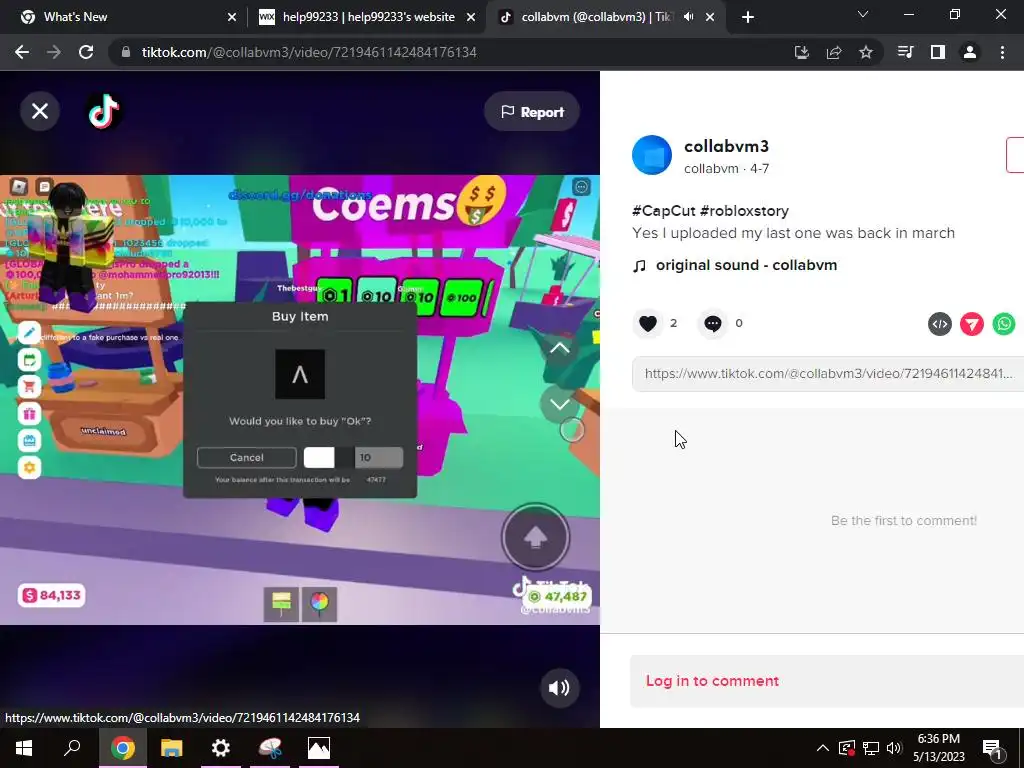Reload the page
Screen dimensions: 1024x768
tap(86, 52)
